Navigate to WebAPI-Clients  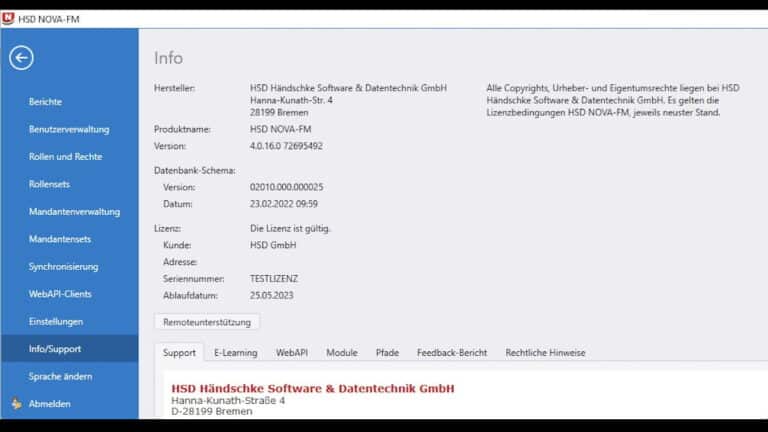tap(60, 294)
